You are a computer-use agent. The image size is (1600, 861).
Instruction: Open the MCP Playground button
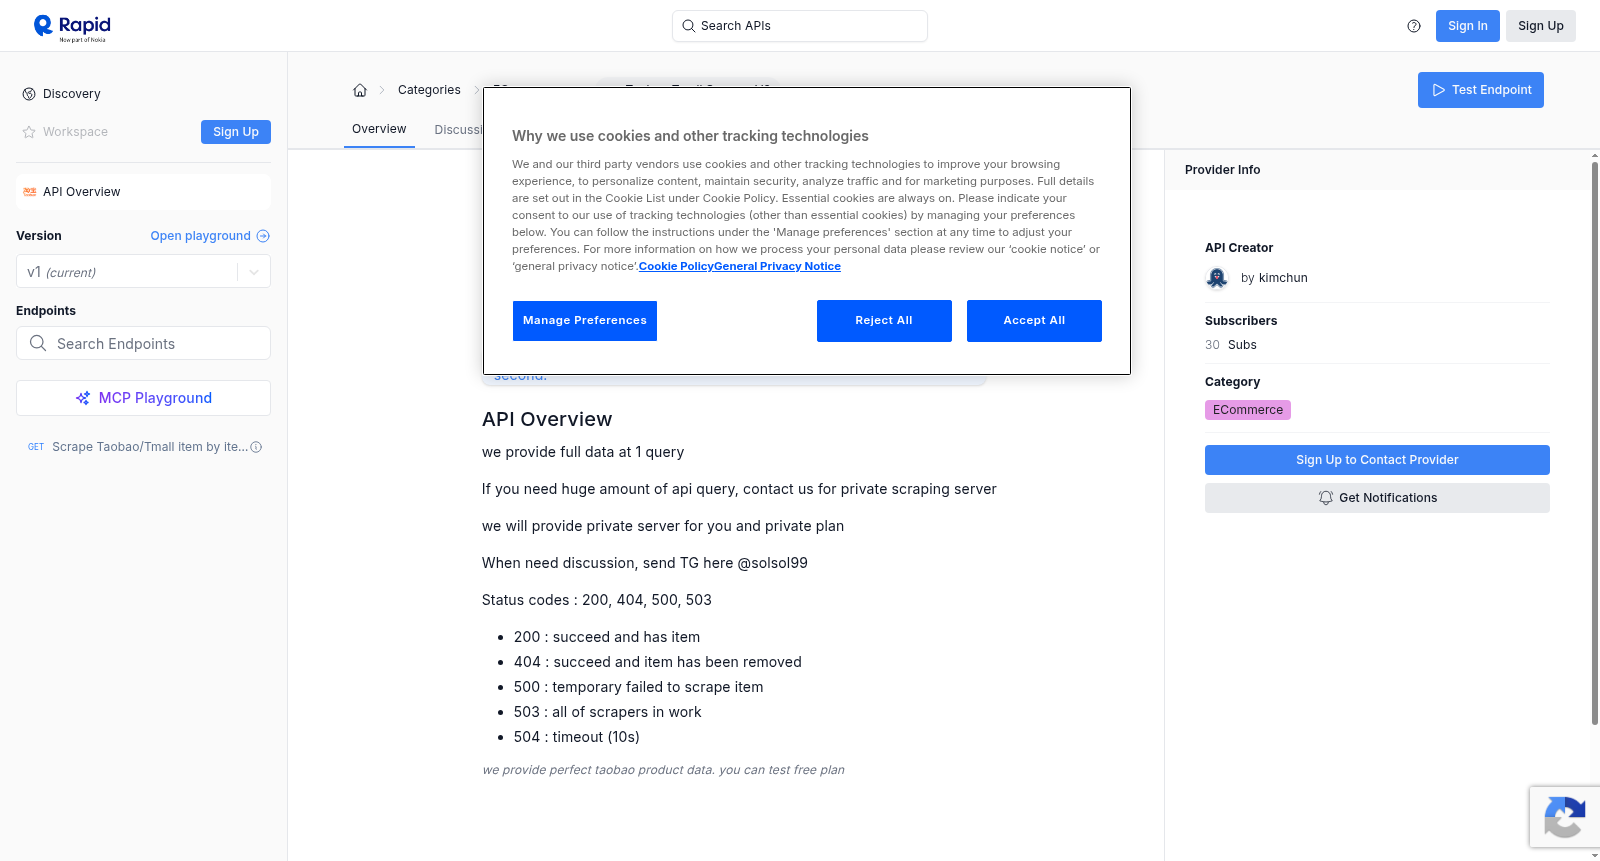tap(143, 398)
